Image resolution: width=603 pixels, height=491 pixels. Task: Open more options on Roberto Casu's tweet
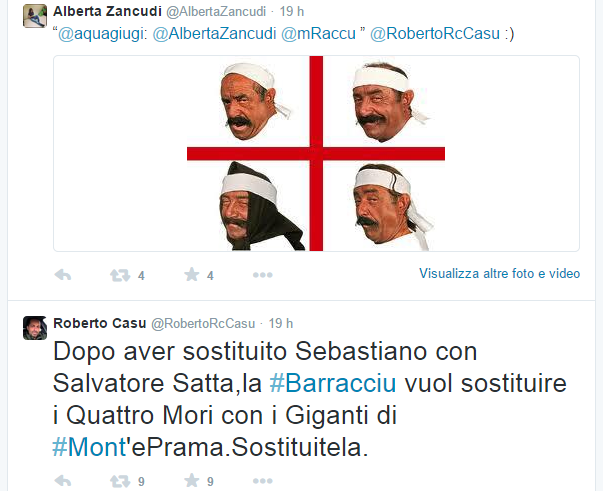click(x=263, y=481)
